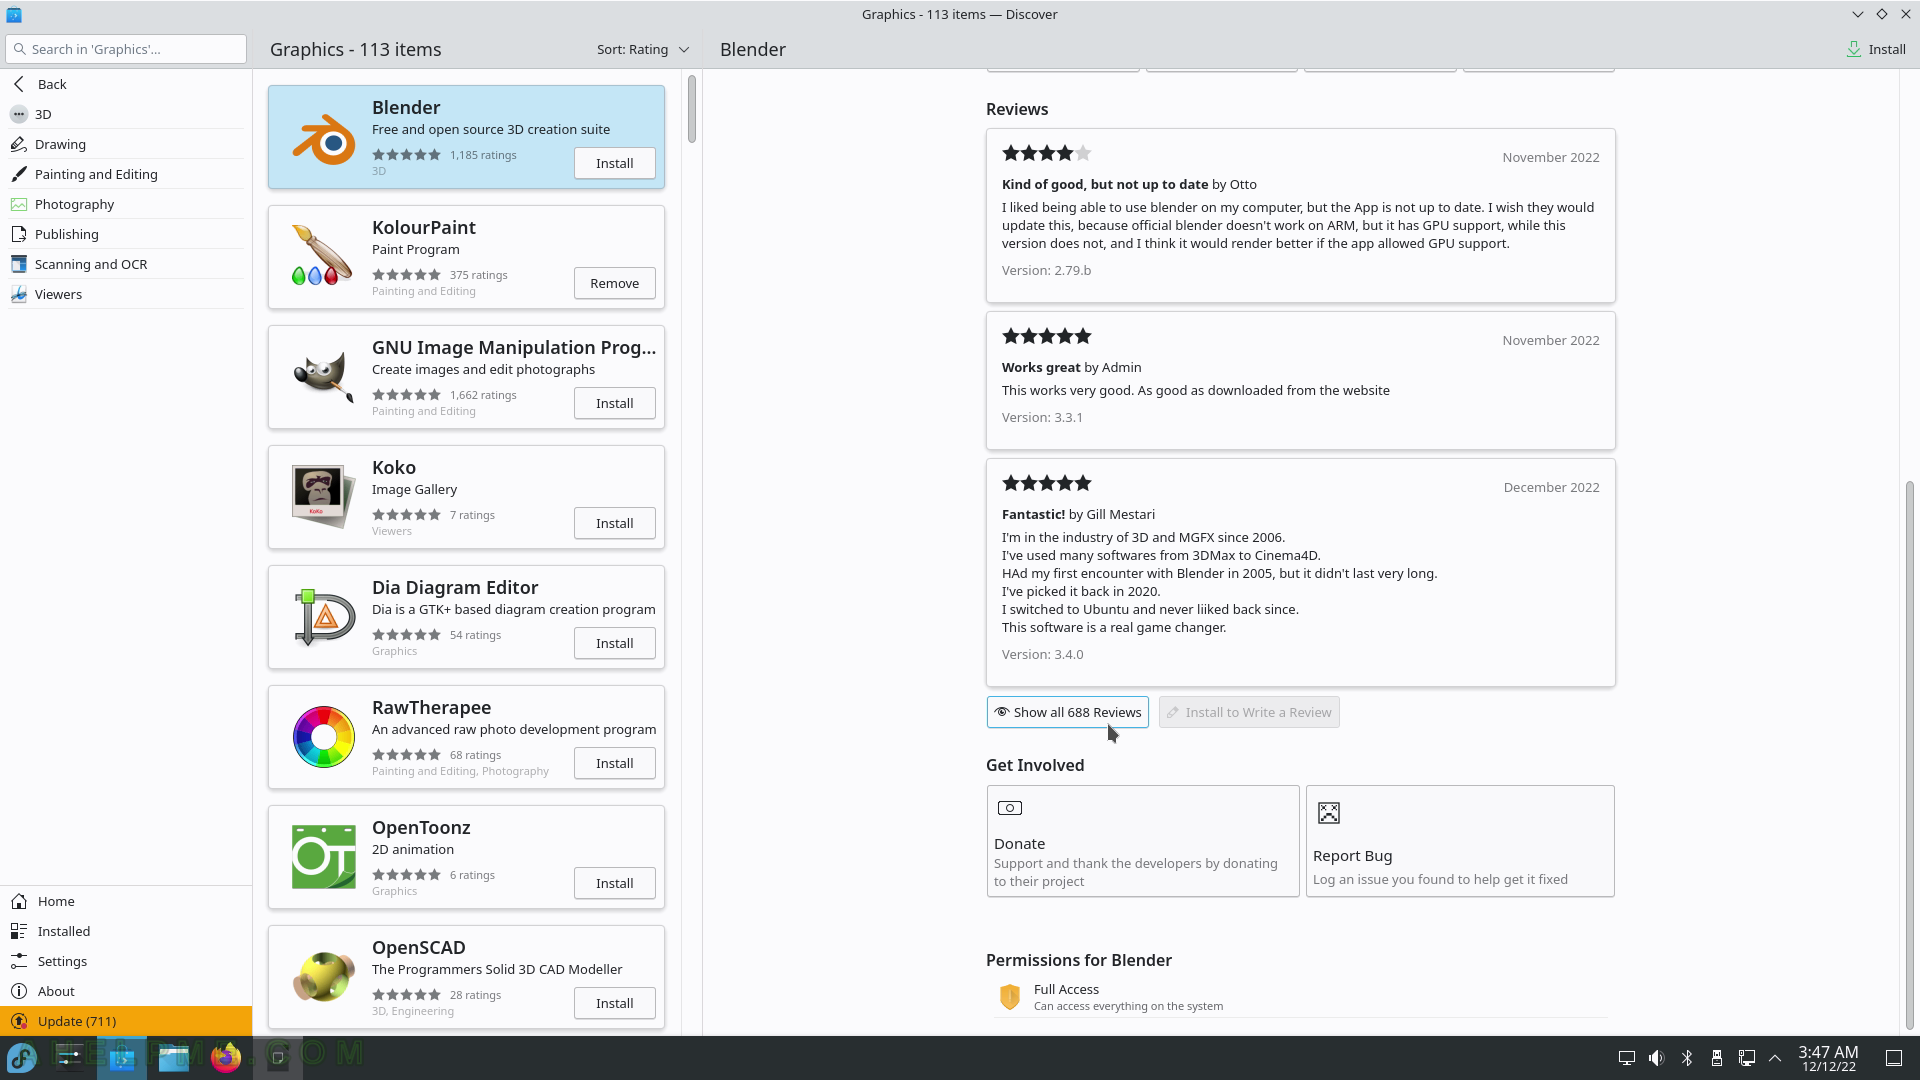This screenshot has height=1080, width=1920.
Task: Open Fedora application launcher
Action: coord(22,1057)
